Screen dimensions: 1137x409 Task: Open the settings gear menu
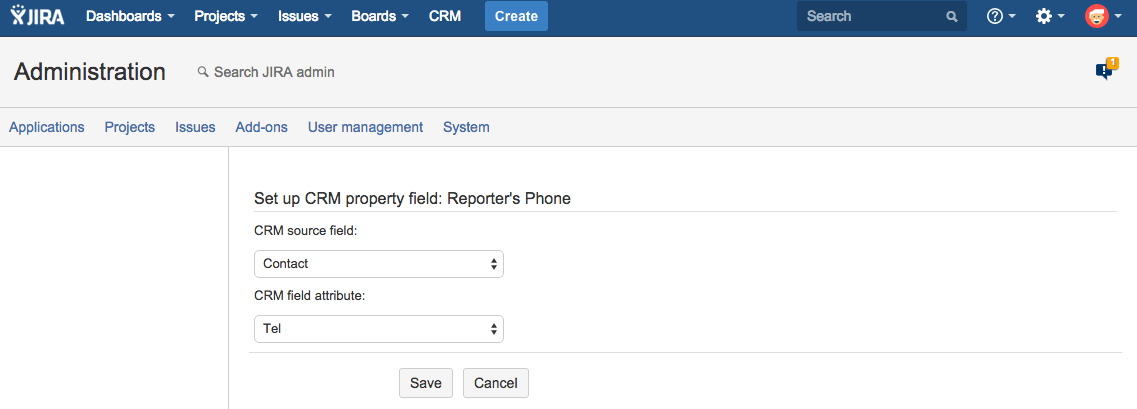[1049, 16]
